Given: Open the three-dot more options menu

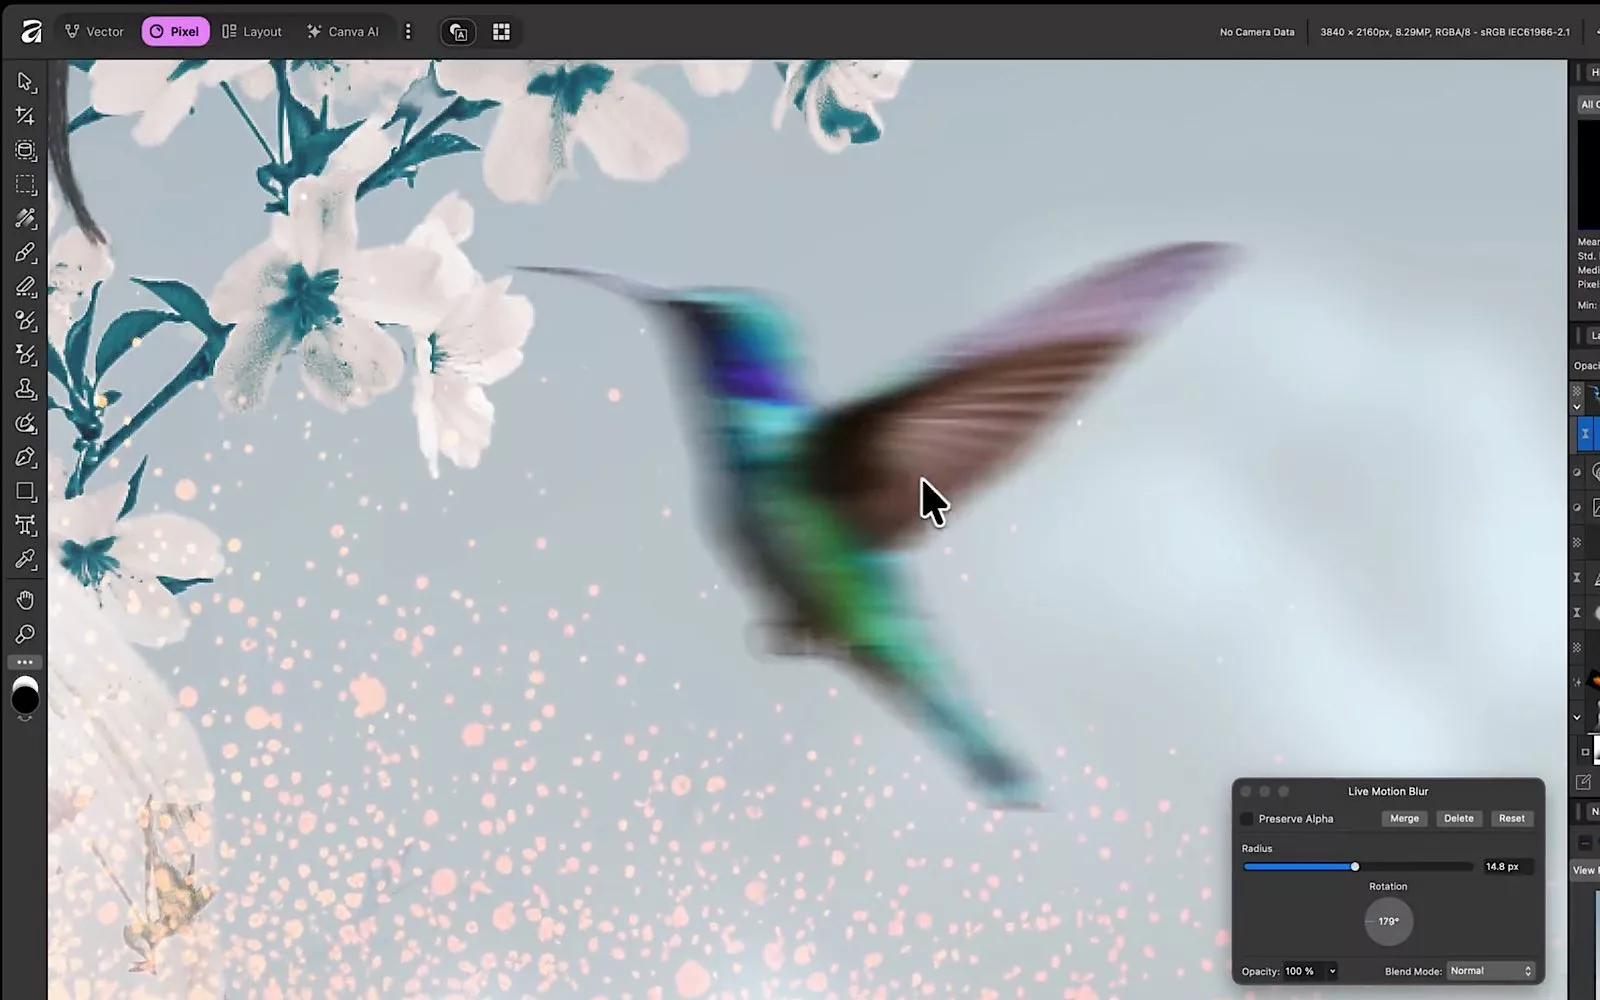Looking at the screenshot, I should (408, 32).
